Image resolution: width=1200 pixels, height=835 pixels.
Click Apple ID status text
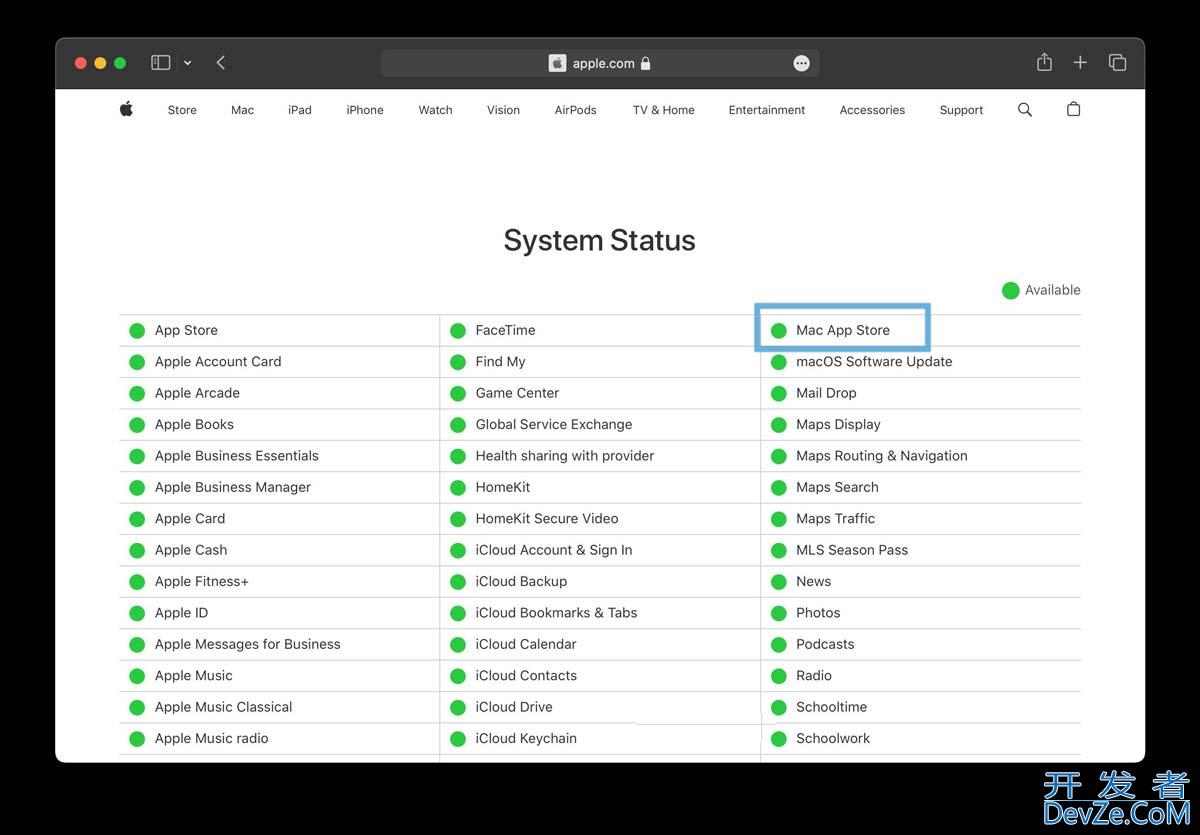[x=181, y=612]
